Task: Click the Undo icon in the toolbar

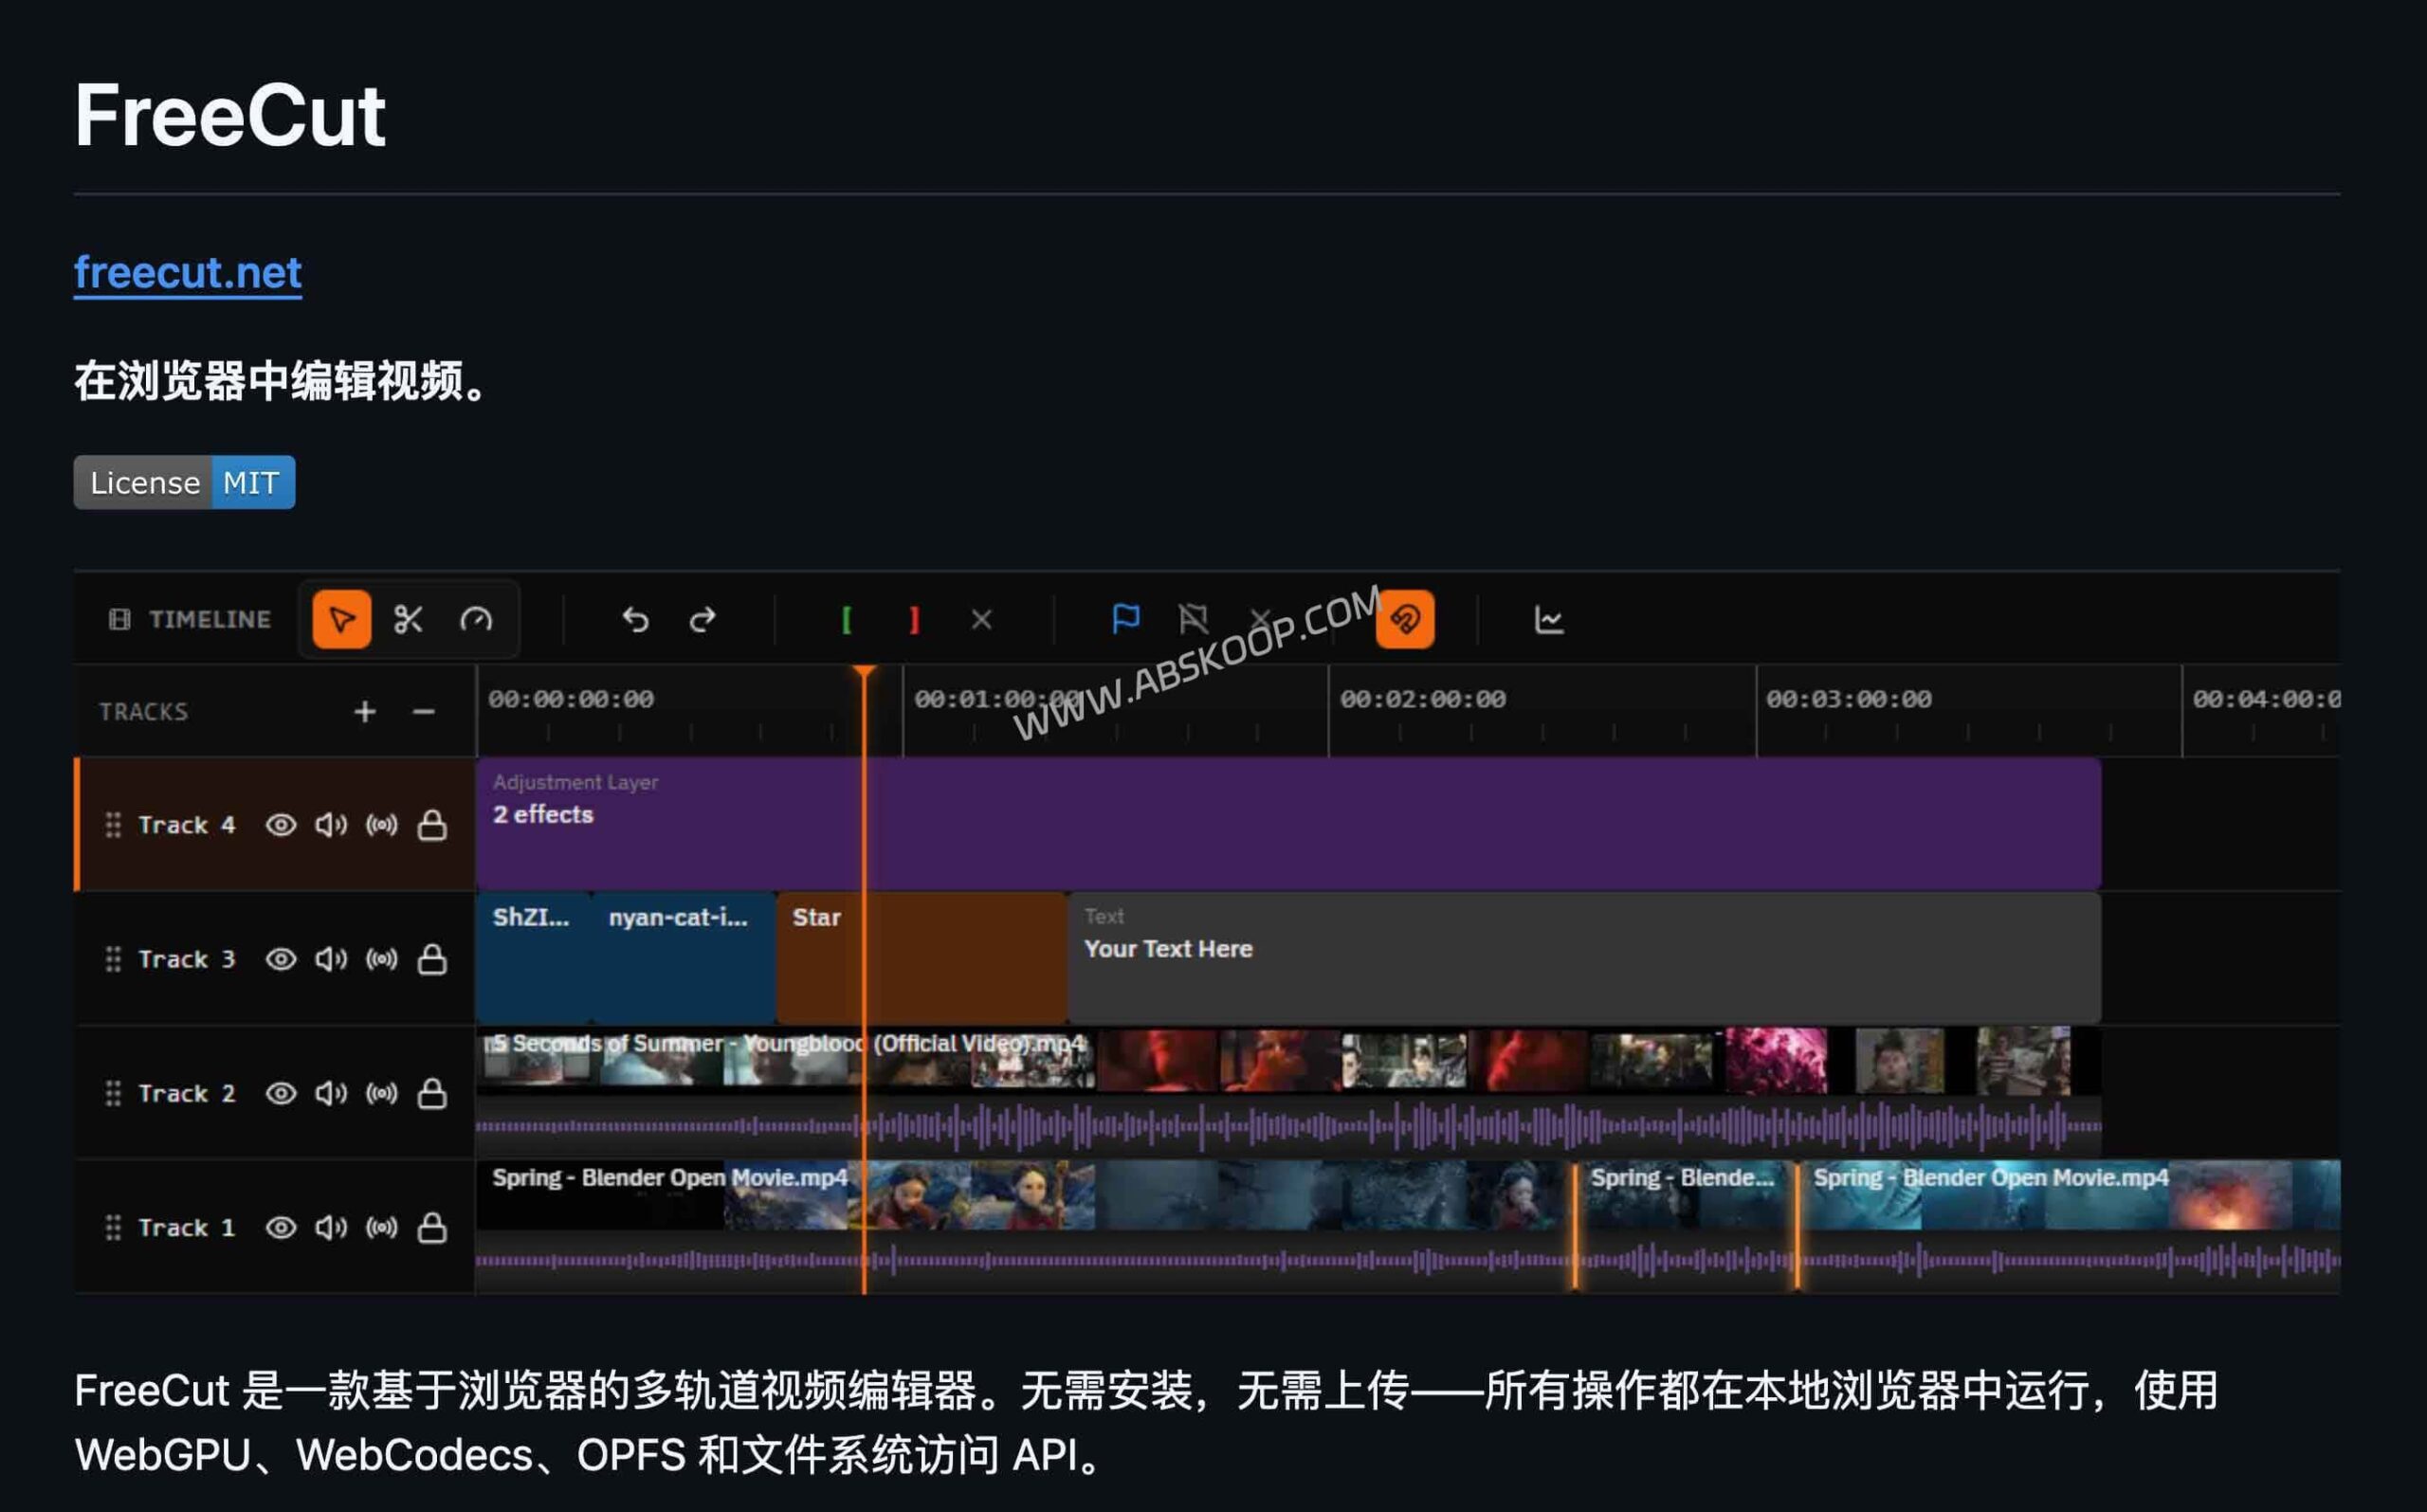Action: tap(637, 619)
